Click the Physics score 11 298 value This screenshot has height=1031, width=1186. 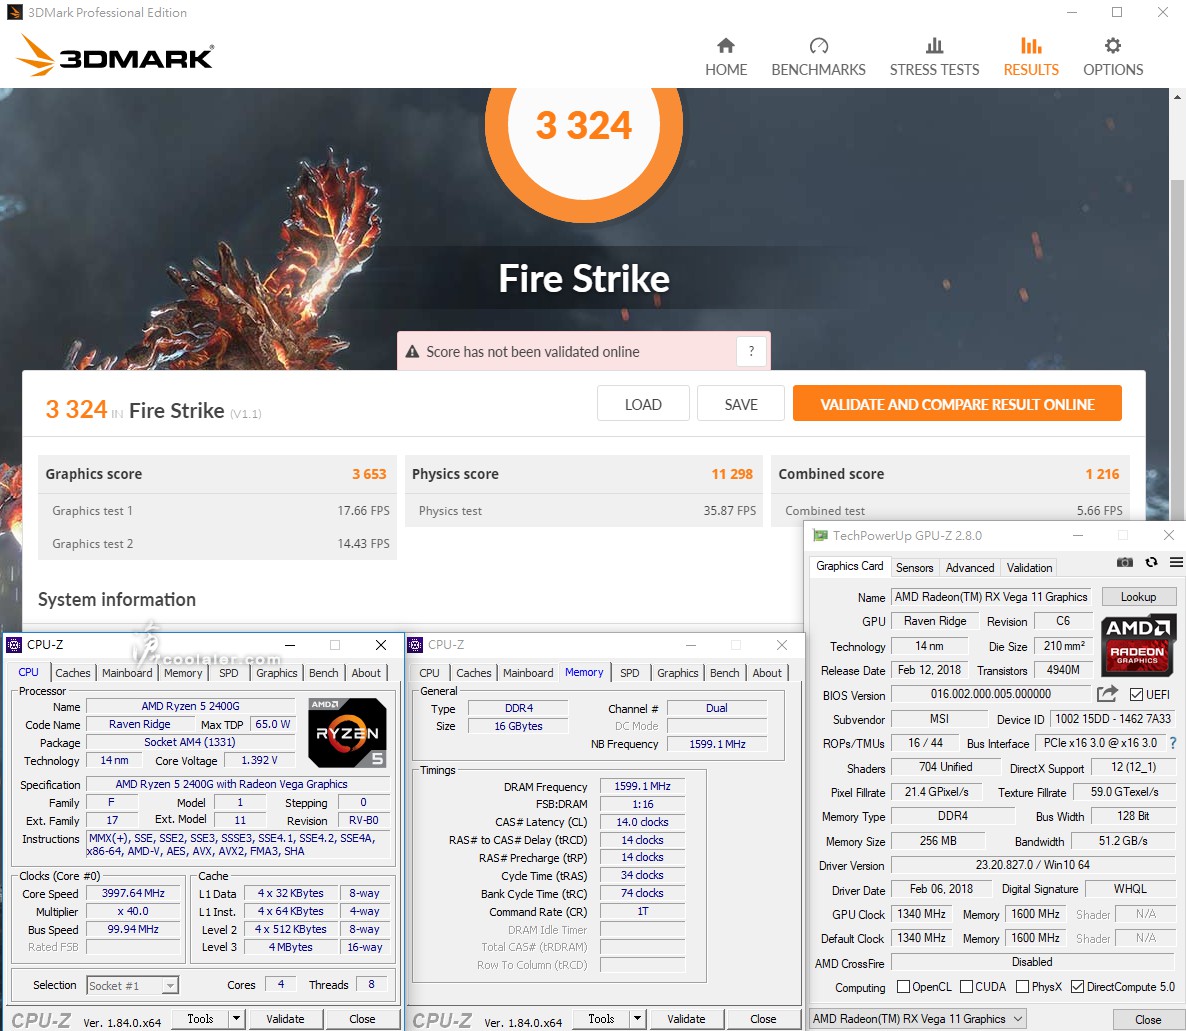pos(731,474)
